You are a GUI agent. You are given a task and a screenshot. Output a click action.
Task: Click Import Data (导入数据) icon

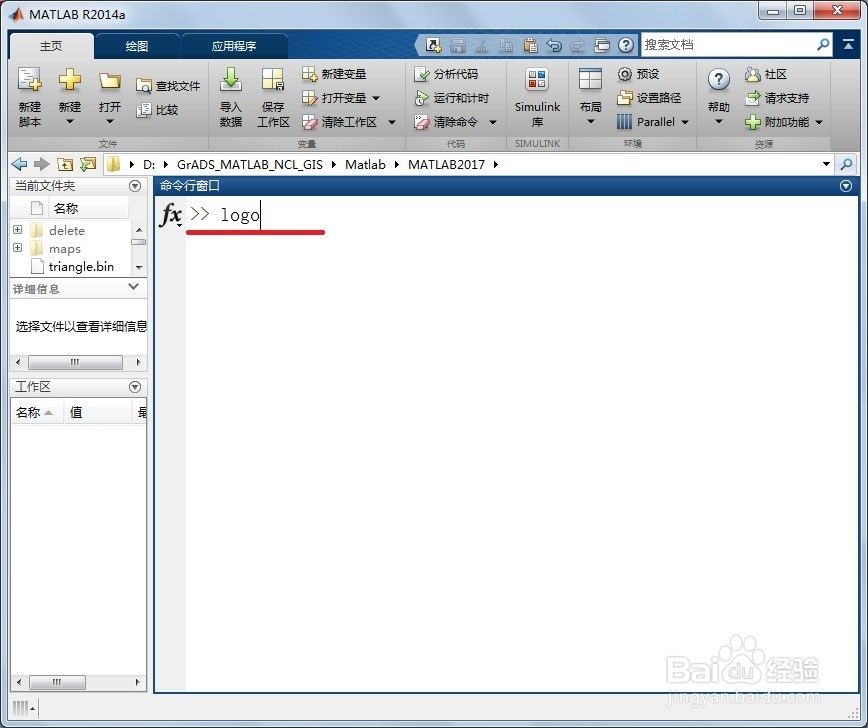coord(231,80)
